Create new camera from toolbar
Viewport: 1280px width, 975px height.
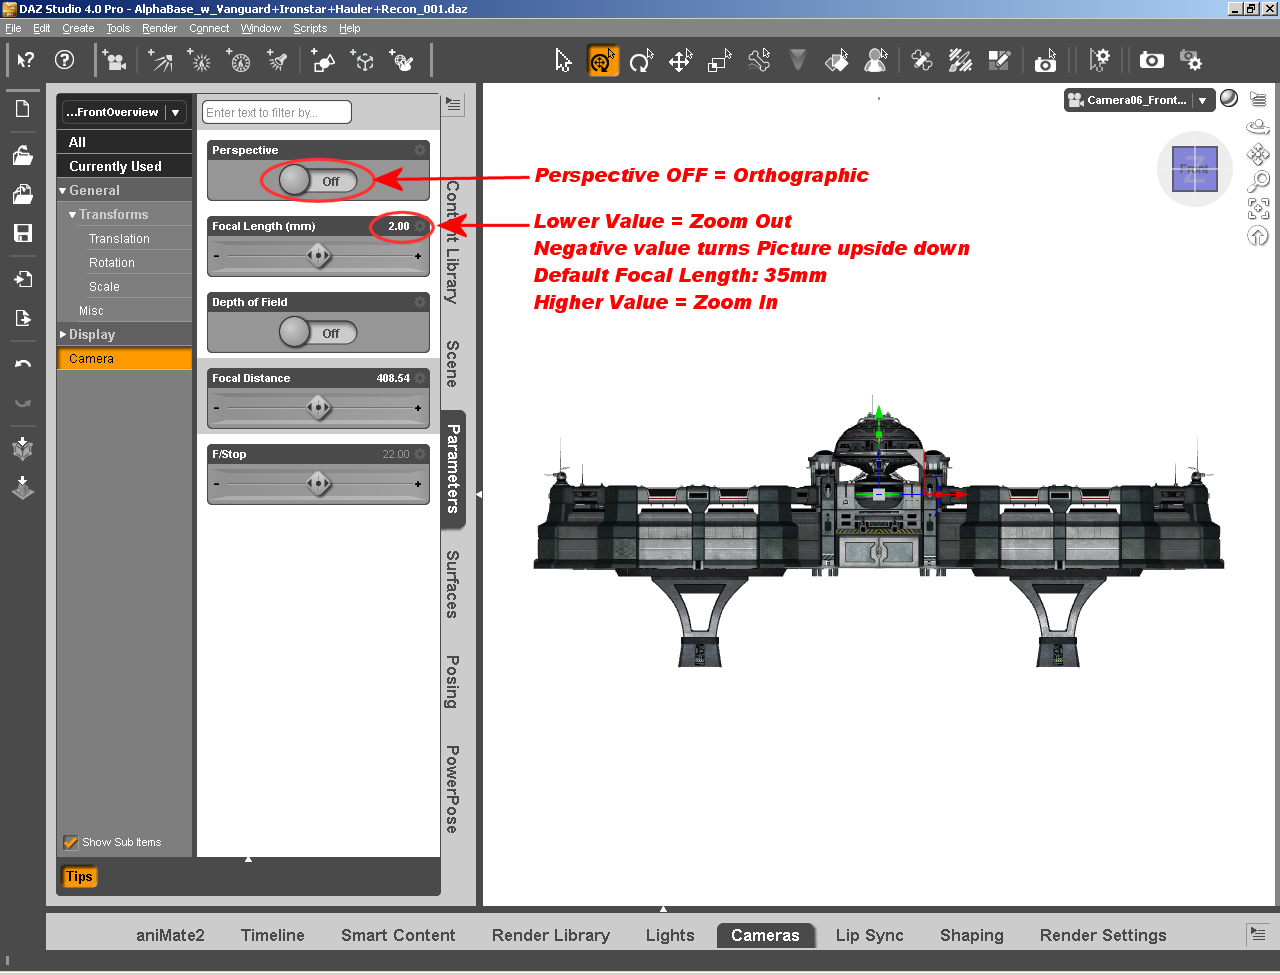click(x=115, y=61)
